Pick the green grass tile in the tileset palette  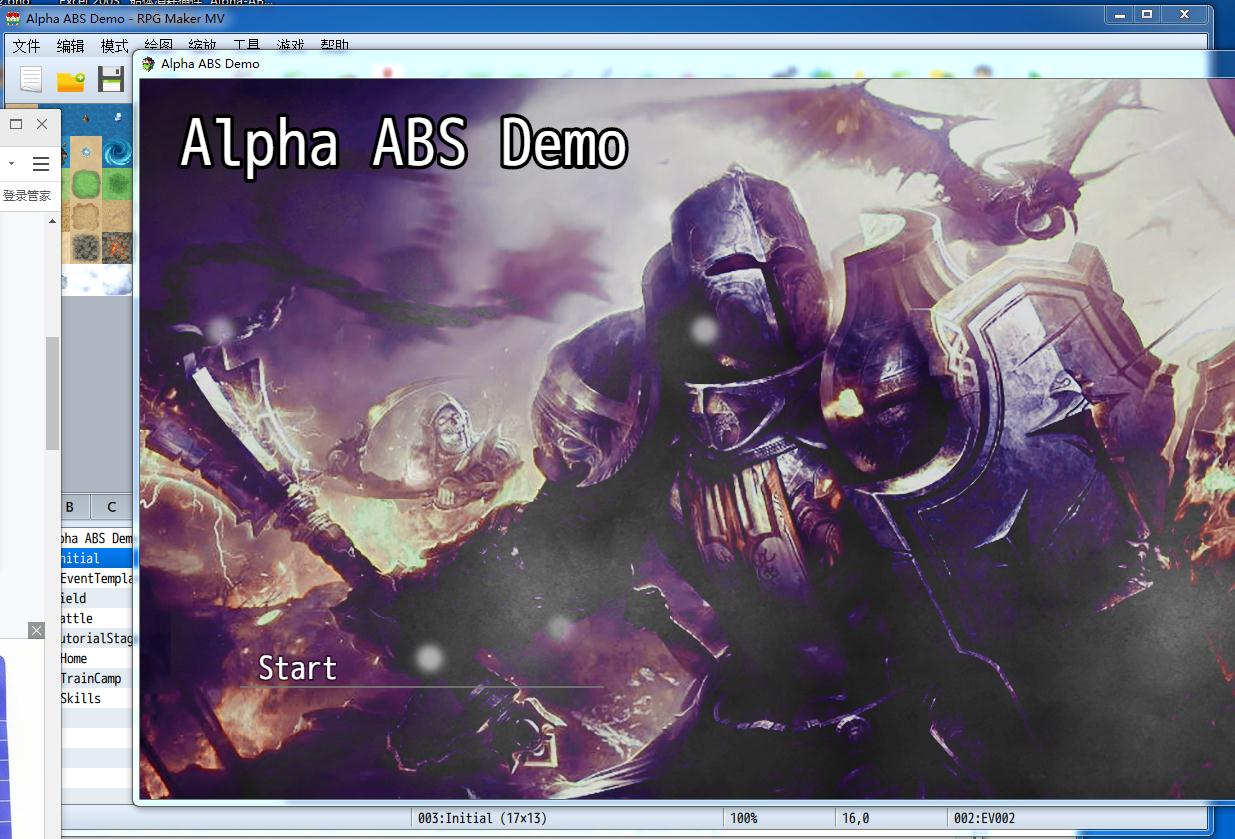(x=85, y=186)
